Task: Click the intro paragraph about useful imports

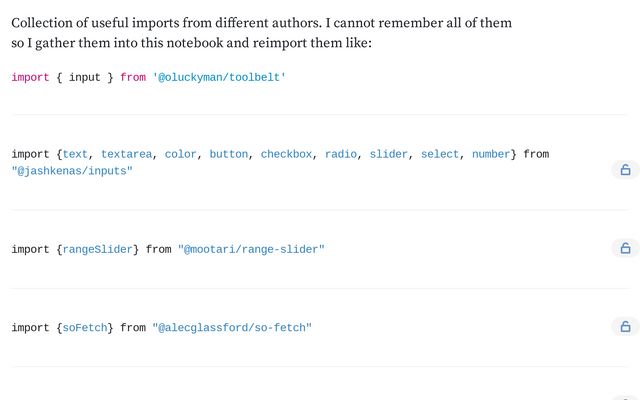Action: pos(261,33)
